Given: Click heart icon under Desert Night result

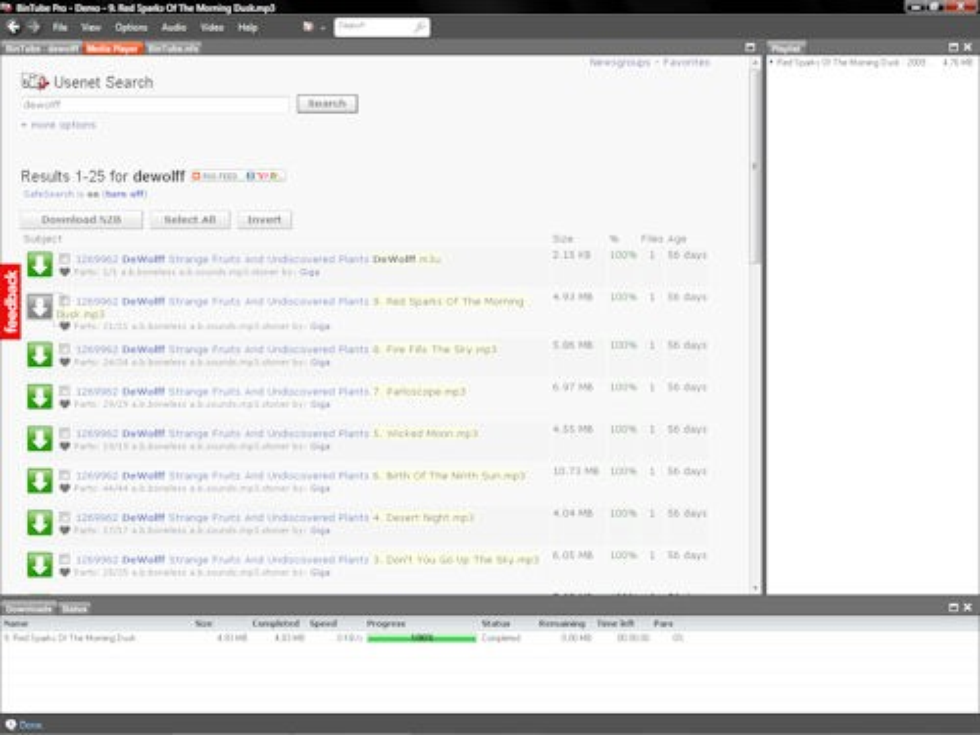Looking at the screenshot, I should click(64, 530).
